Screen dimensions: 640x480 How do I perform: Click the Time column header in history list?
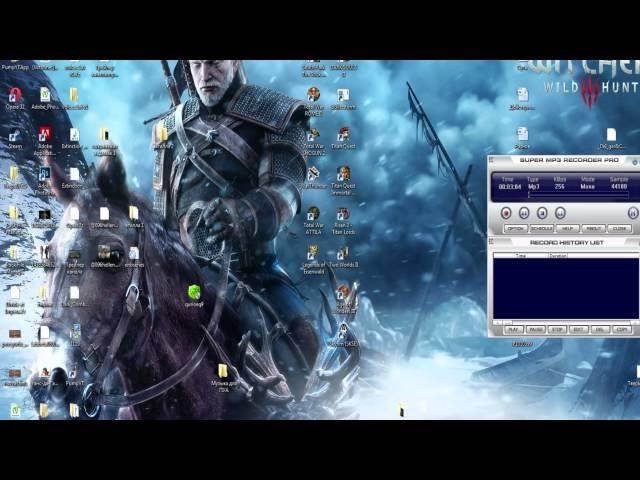click(x=520, y=256)
